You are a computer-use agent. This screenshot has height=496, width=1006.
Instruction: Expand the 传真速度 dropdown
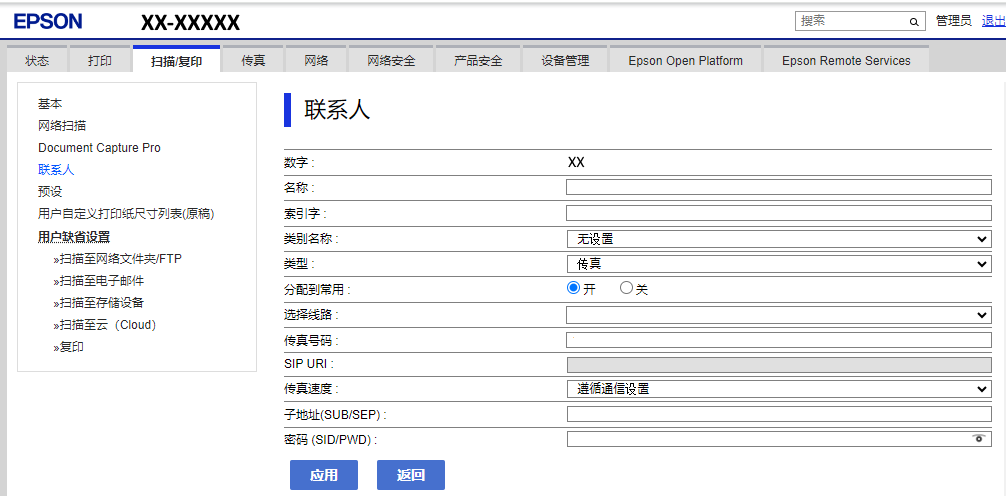(x=778, y=389)
